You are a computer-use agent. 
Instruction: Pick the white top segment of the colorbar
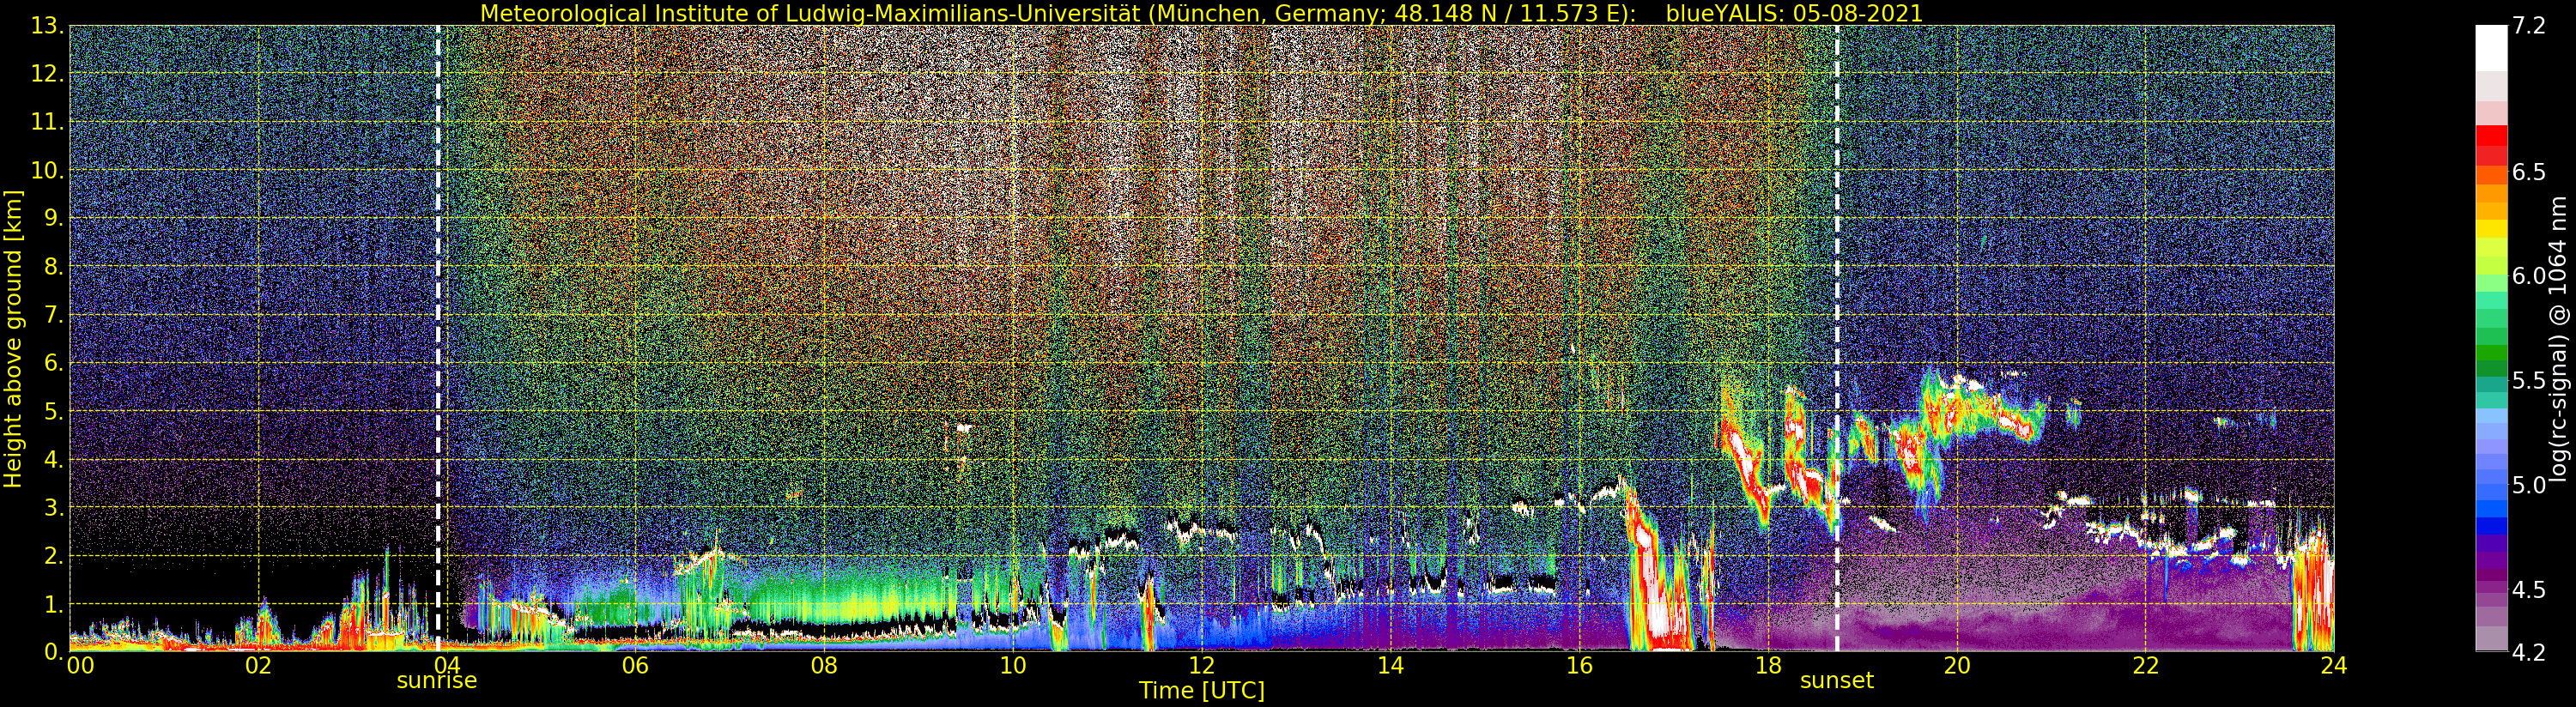tap(2491, 45)
